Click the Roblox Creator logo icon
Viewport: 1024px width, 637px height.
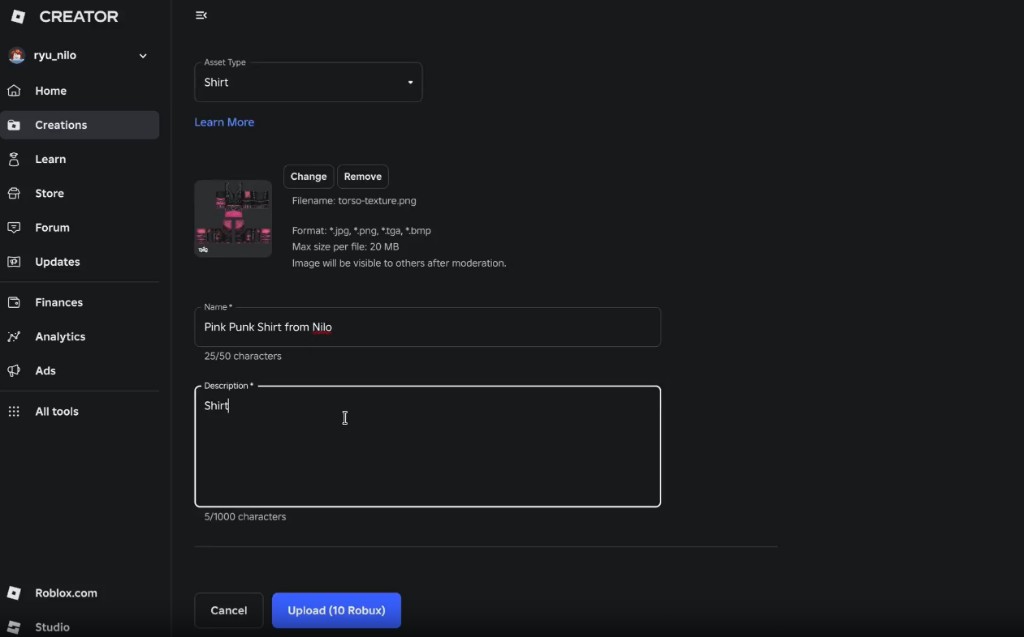(x=18, y=16)
